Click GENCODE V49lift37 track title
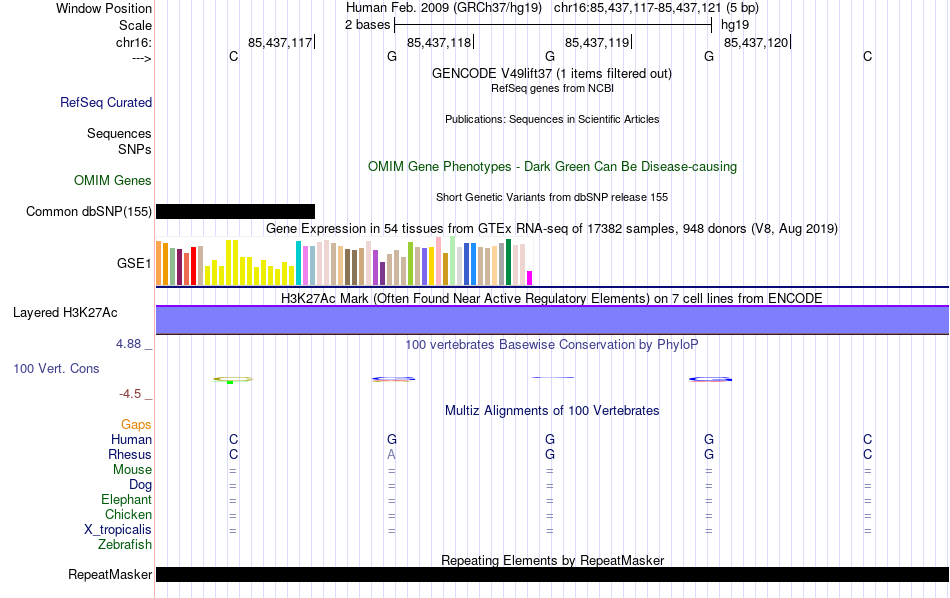Screen dimensions: 950x598 click(552, 73)
